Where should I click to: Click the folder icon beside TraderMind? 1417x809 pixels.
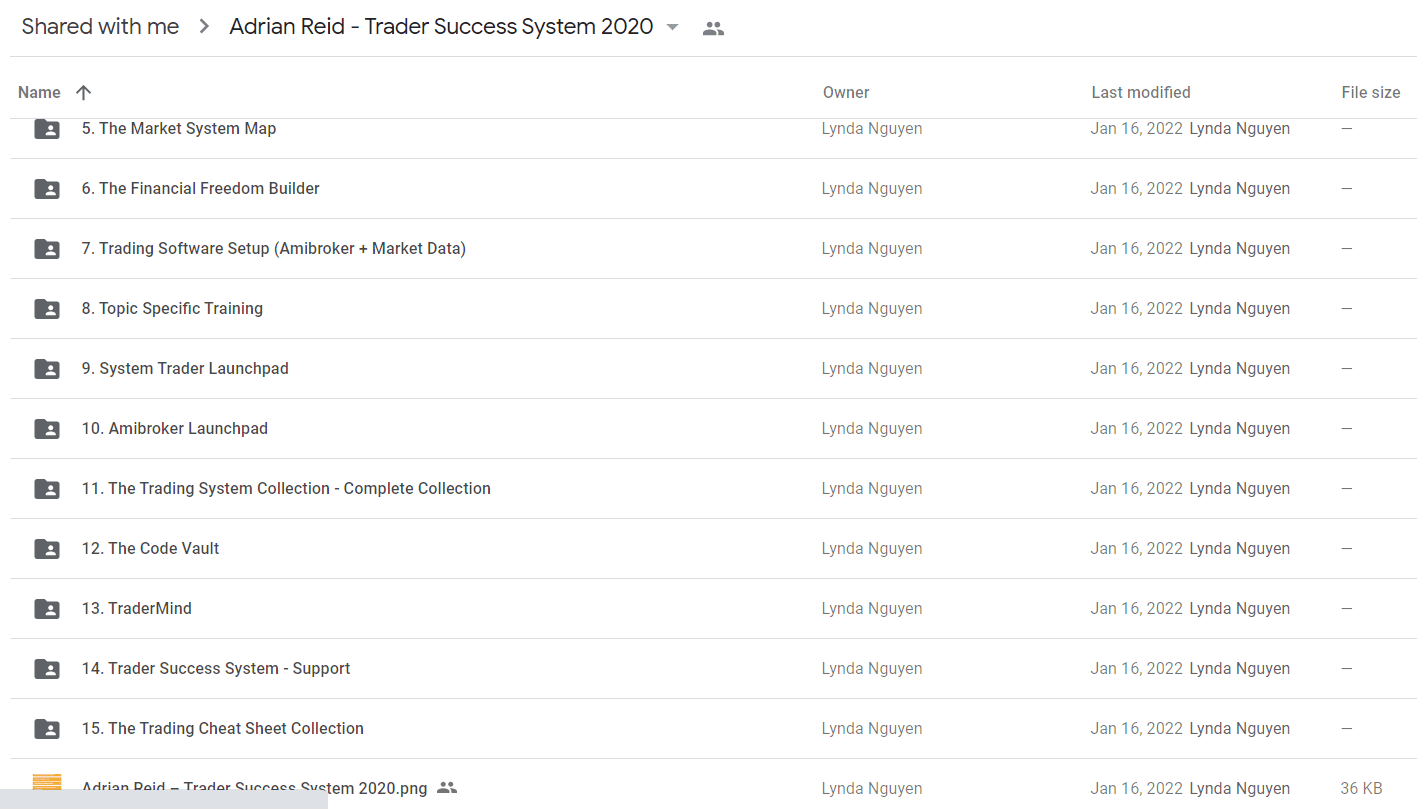pyautogui.click(x=47, y=609)
